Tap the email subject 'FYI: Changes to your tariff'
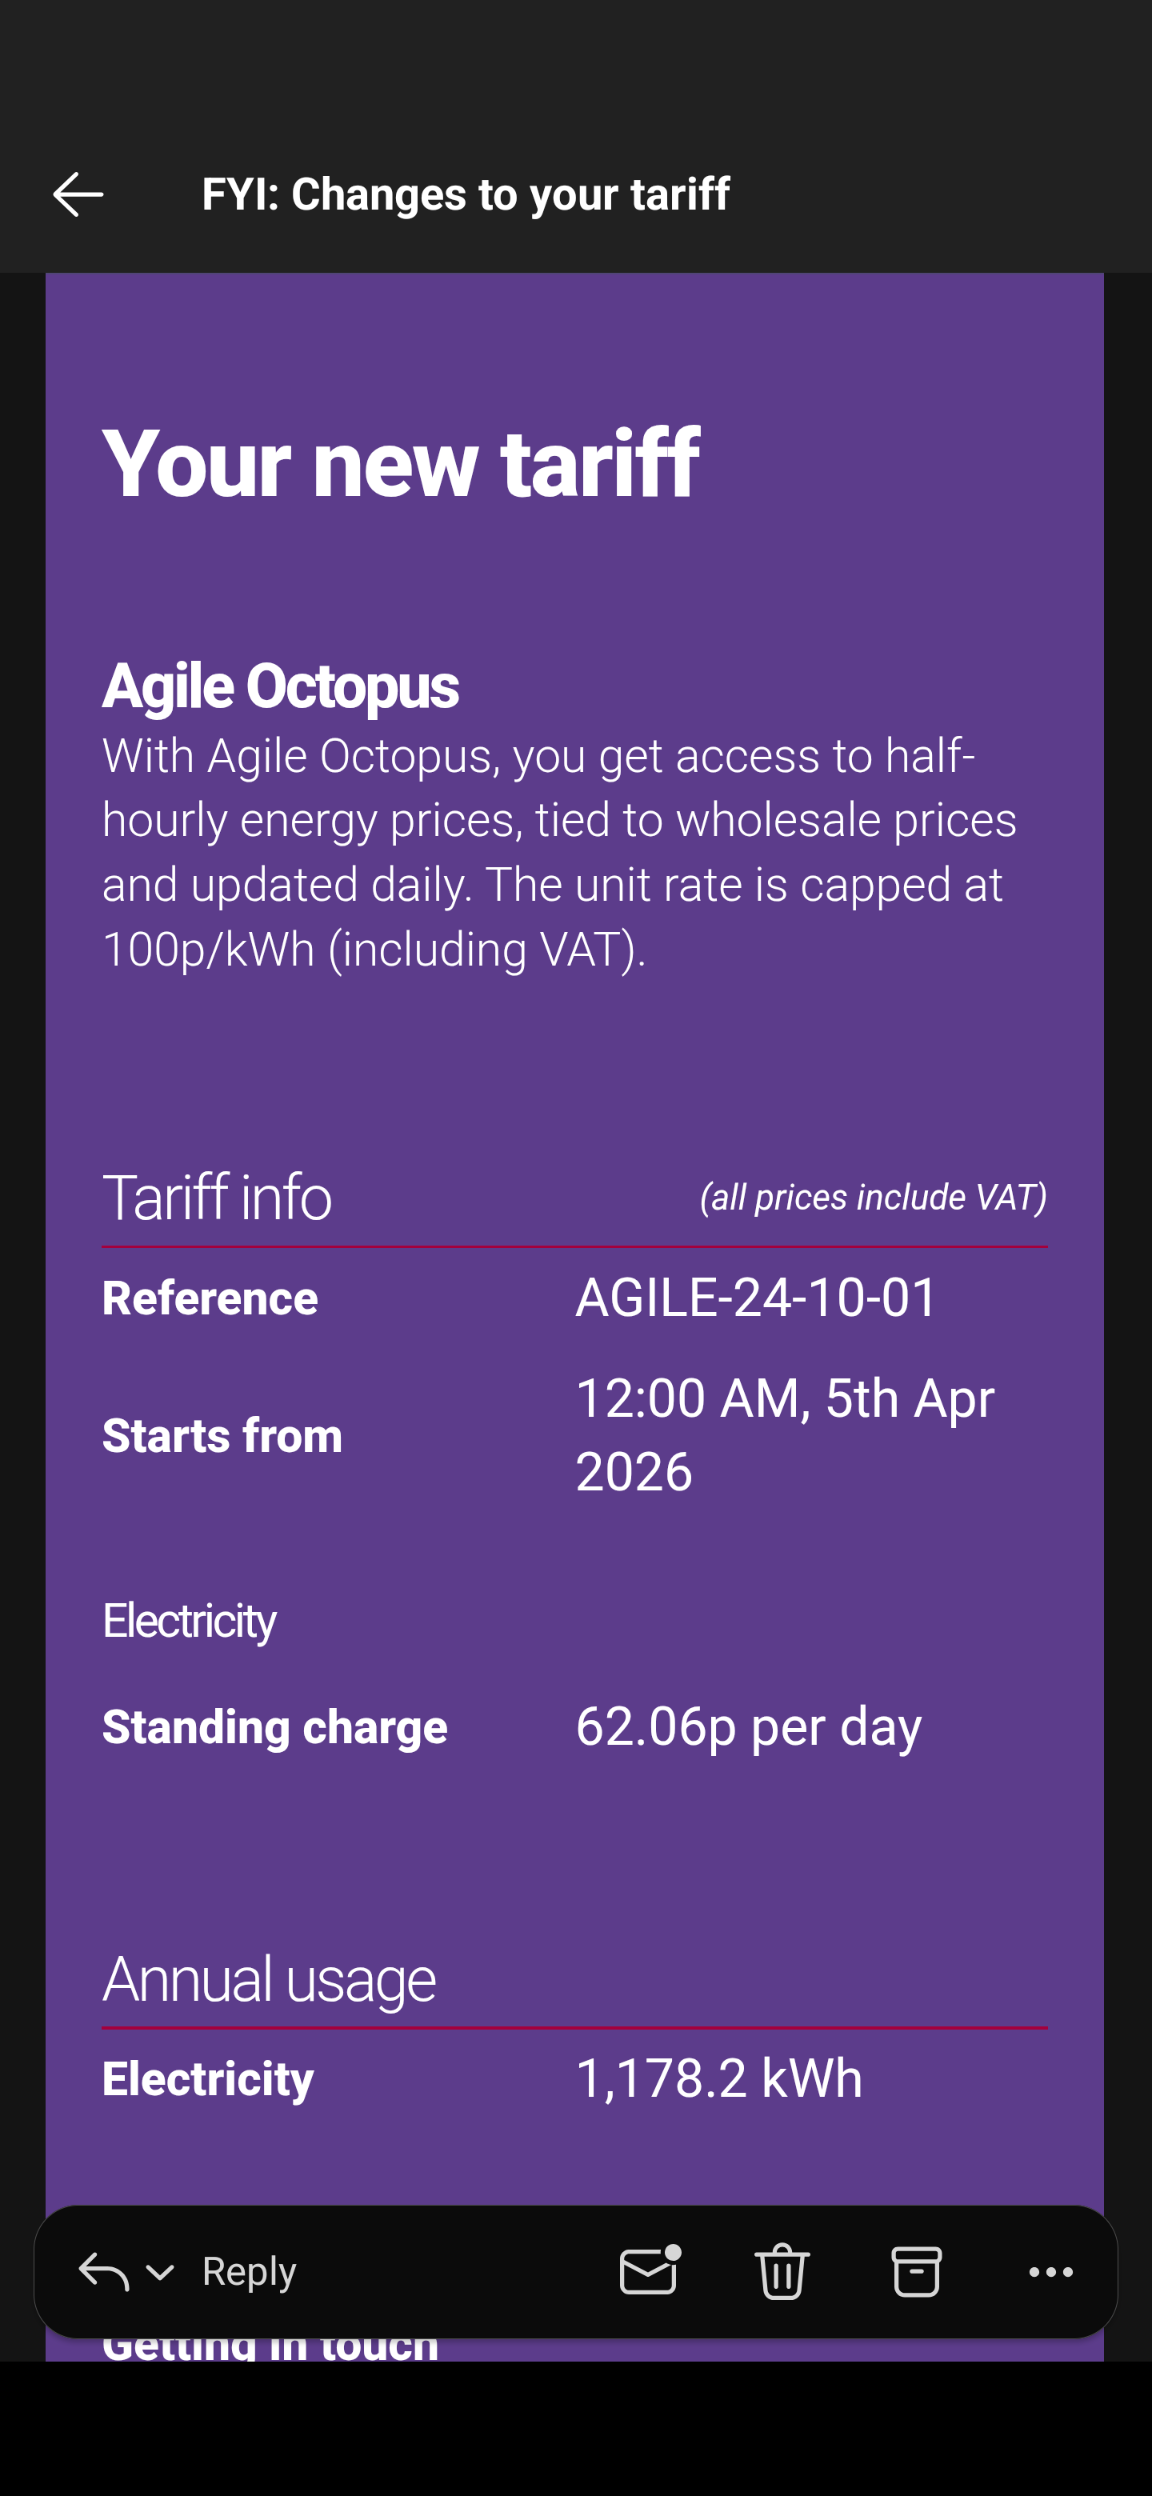This screenshot has width=1152, height=2496. pos(466,194)
